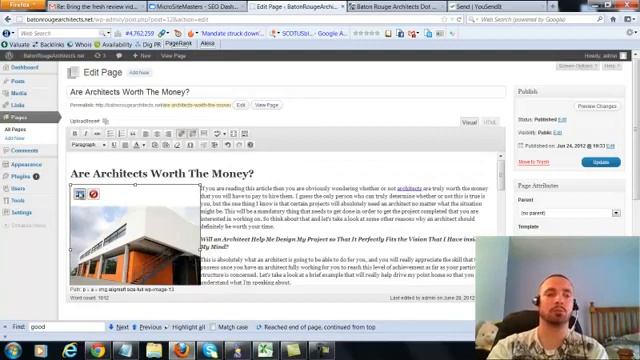The image size is (640, 360).
Task: Justify text with align full
Action: pos(125,145)
